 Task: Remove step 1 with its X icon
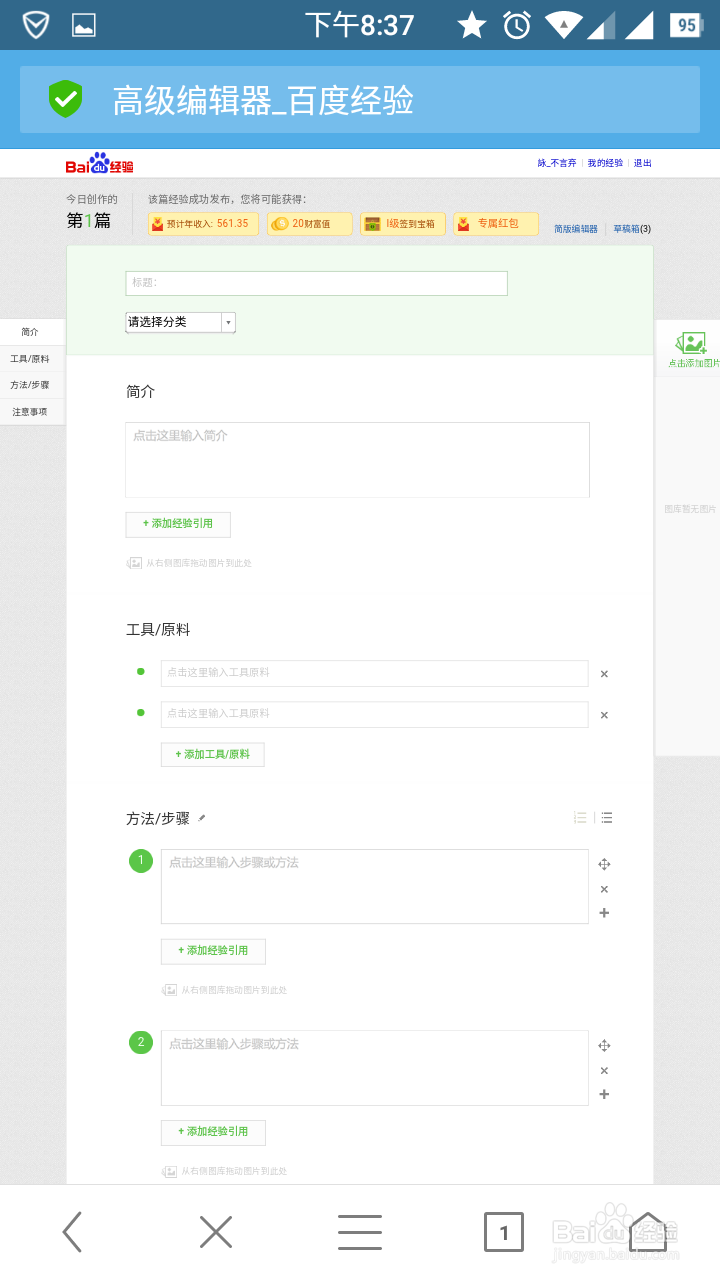tap(604, 889)
